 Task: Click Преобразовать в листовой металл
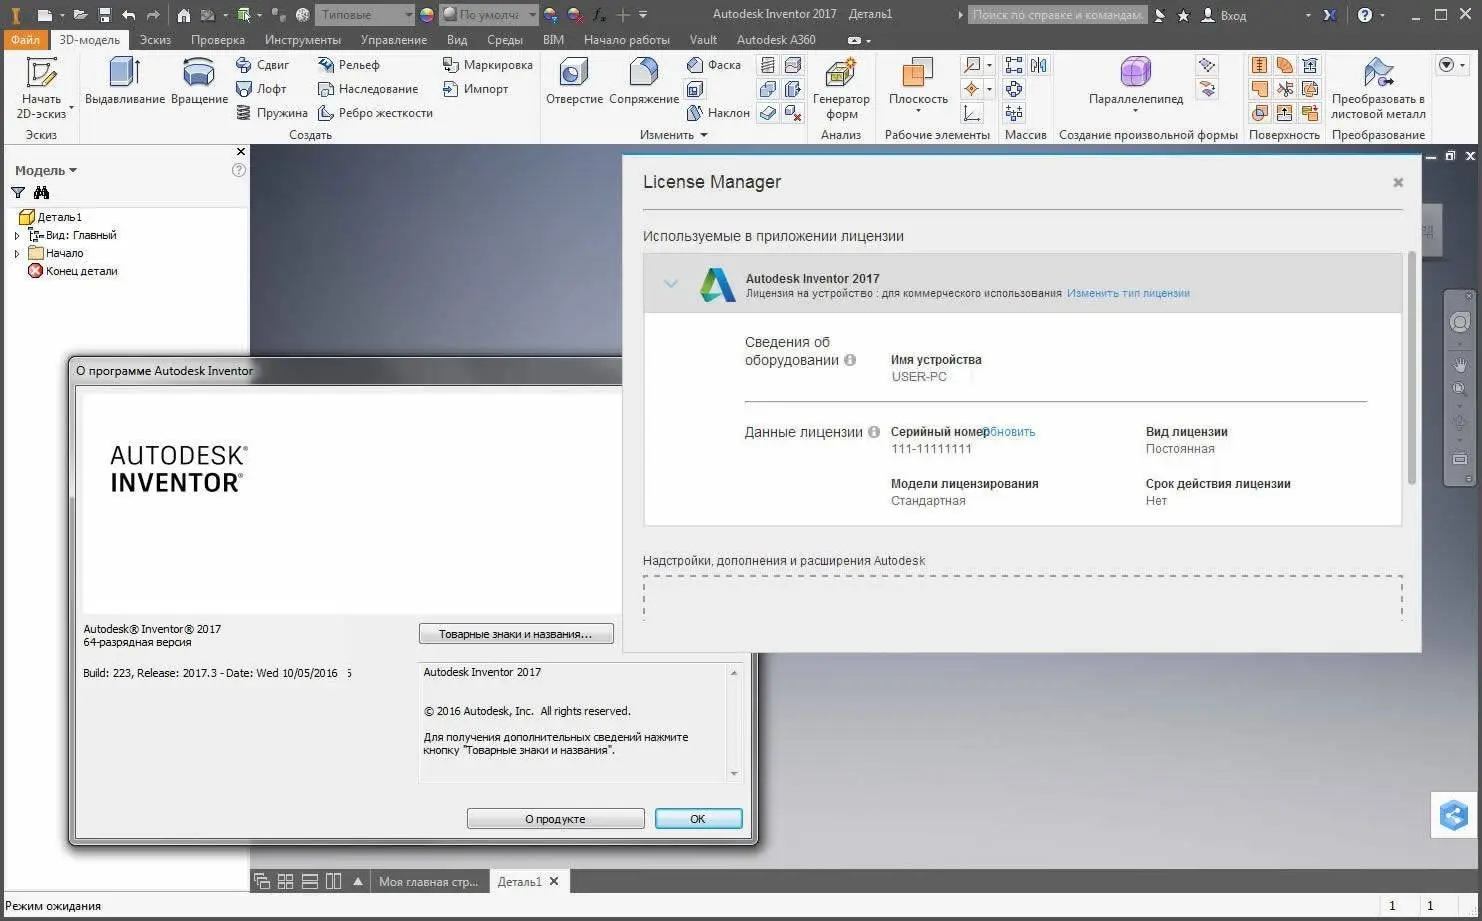1378,89
